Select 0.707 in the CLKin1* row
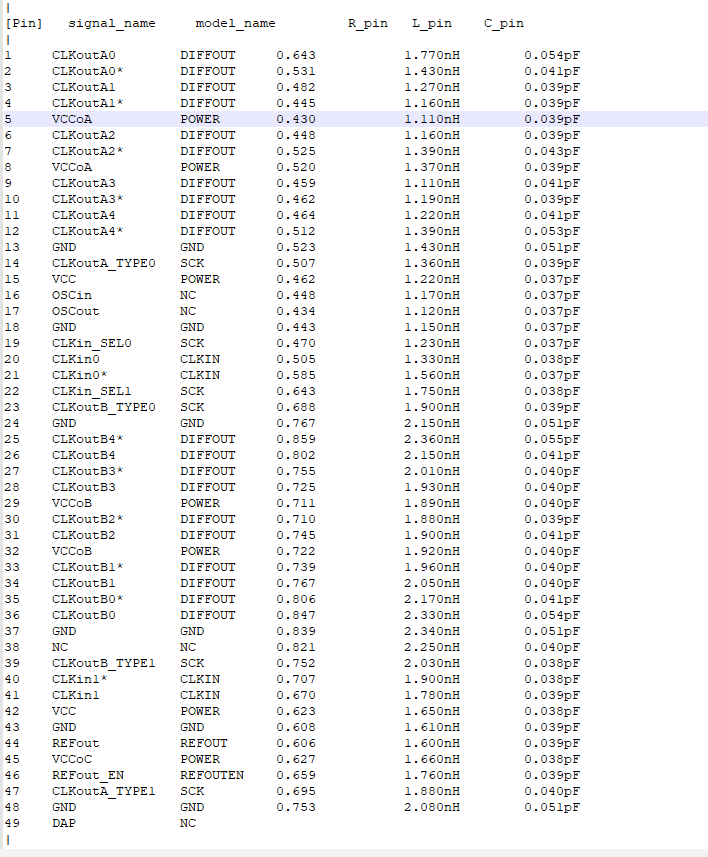Image resolution: width=708 pixels, height=857 pixels. [x=296, y=679]
